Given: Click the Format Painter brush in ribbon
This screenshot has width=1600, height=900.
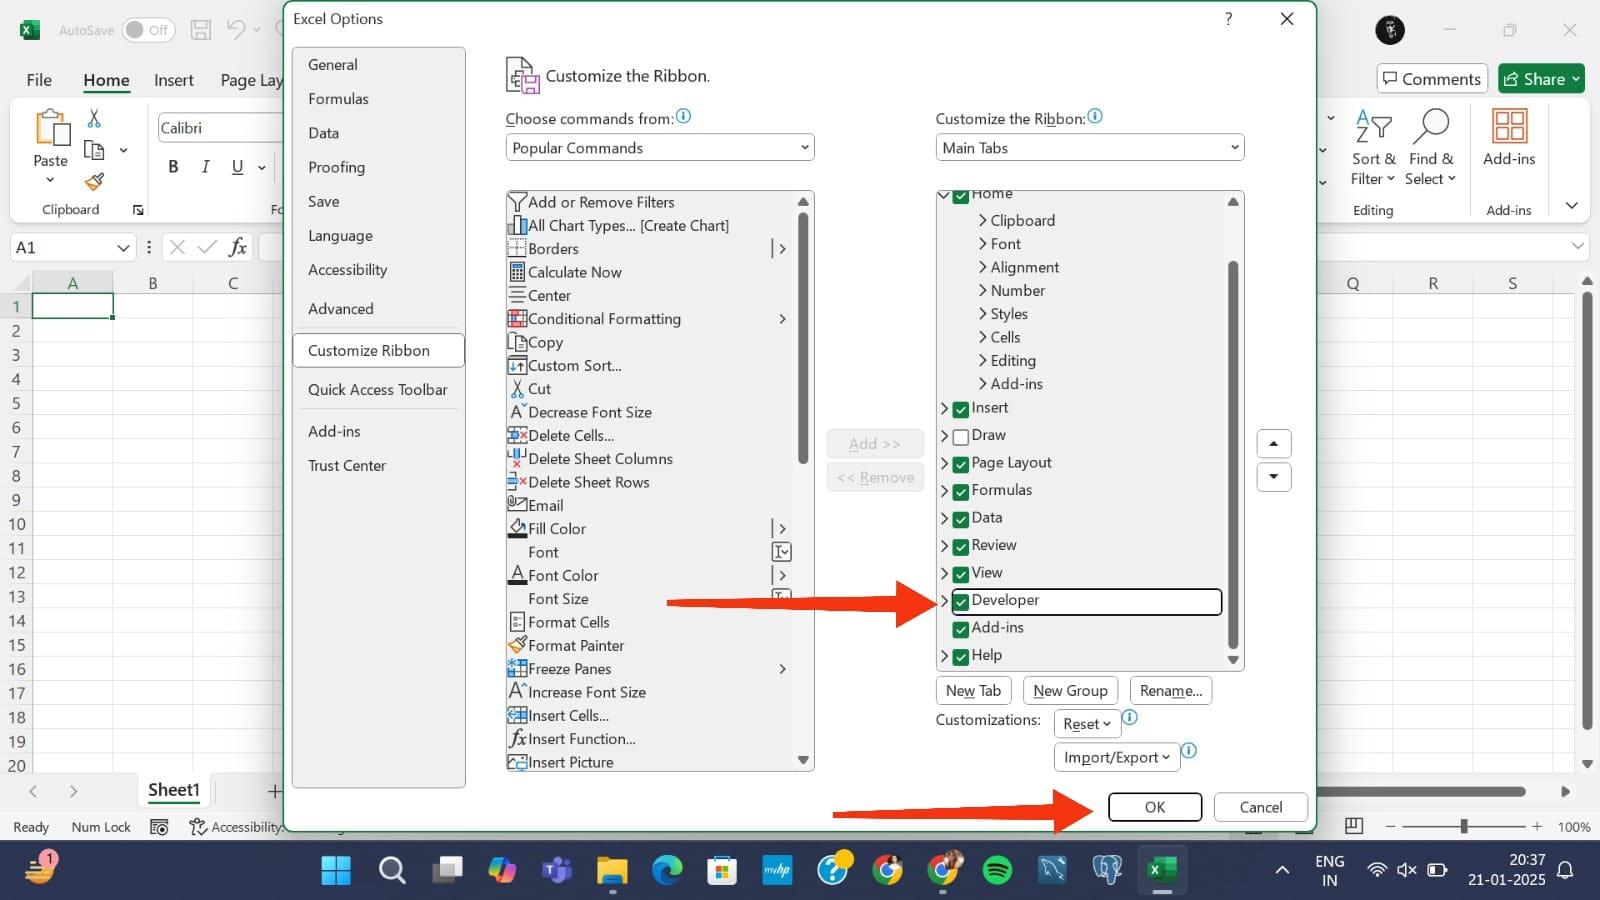Looking at the screenshot, I should click(x=94, y=181).
